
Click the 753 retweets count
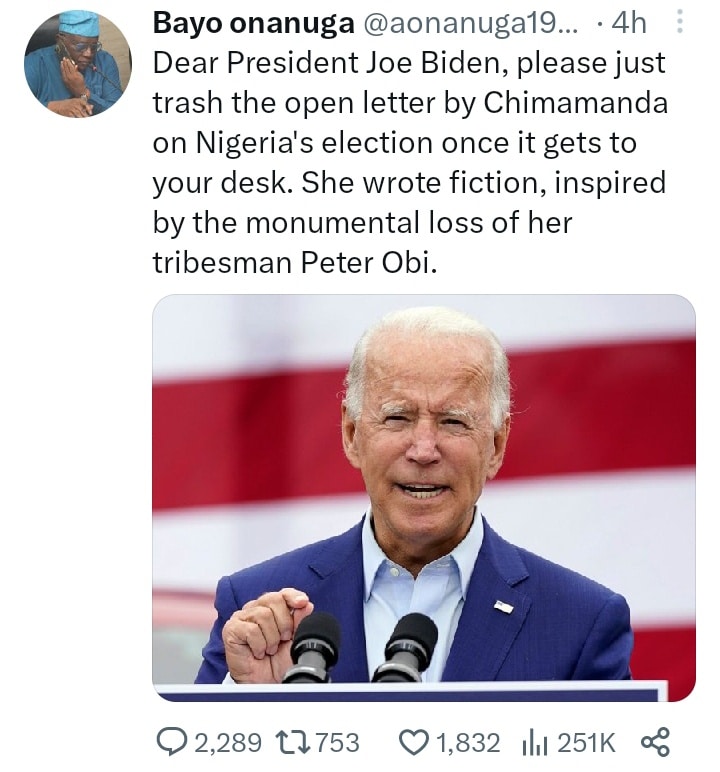pyautogui.click(x=336, y=742)
